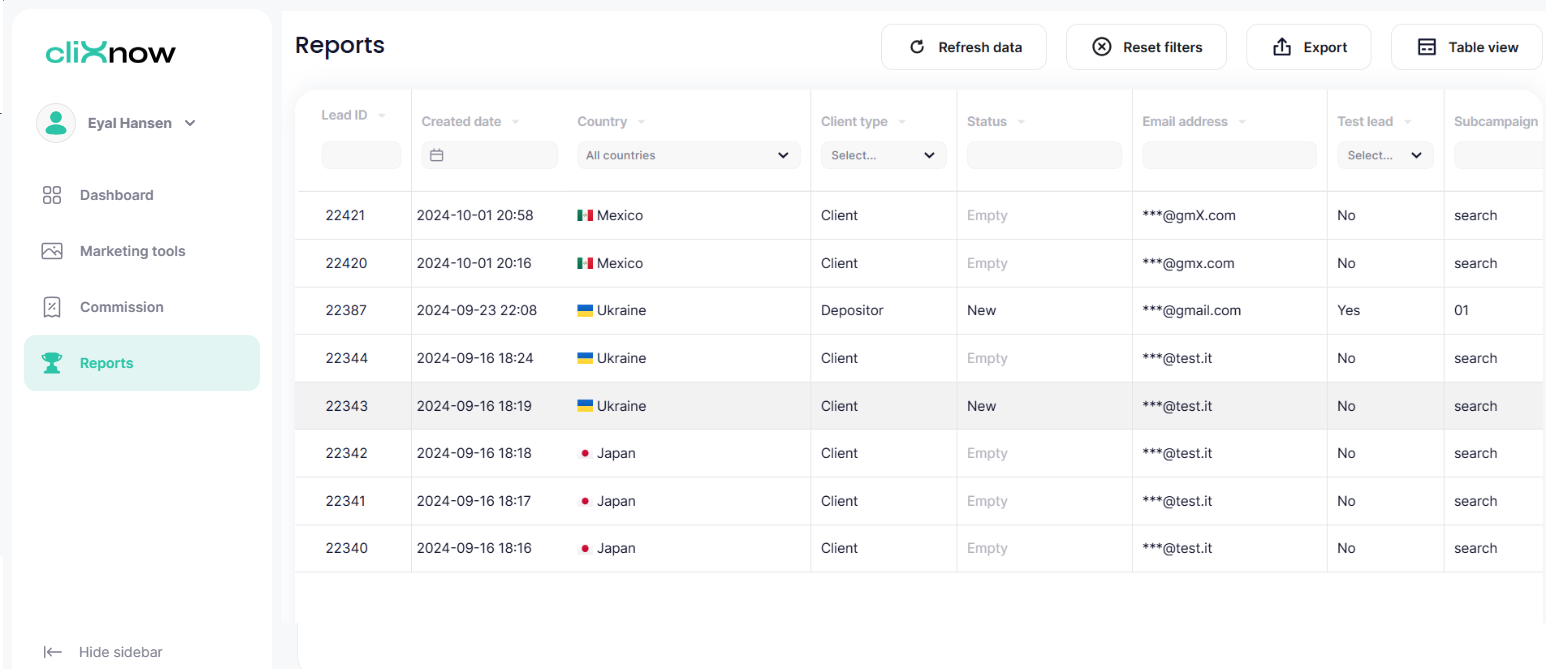Expand the Eyal Hansen account menu
Viewport: 1546px width, 669px height.
click(x=190, y=123)
